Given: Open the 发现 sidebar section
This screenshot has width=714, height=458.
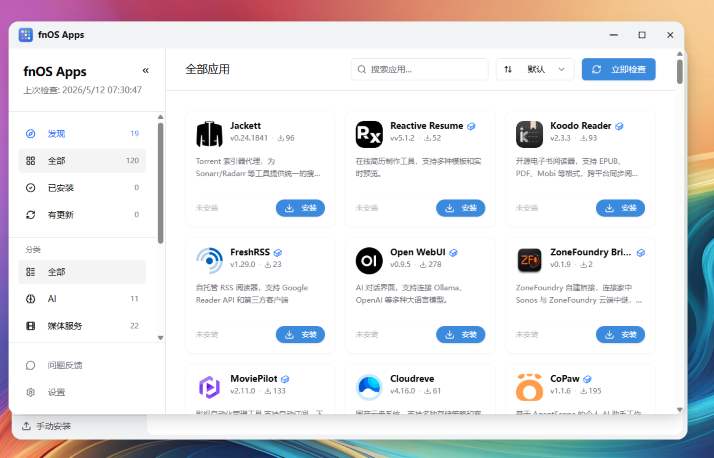Looking at the screenshot, I should pos(82,133).
